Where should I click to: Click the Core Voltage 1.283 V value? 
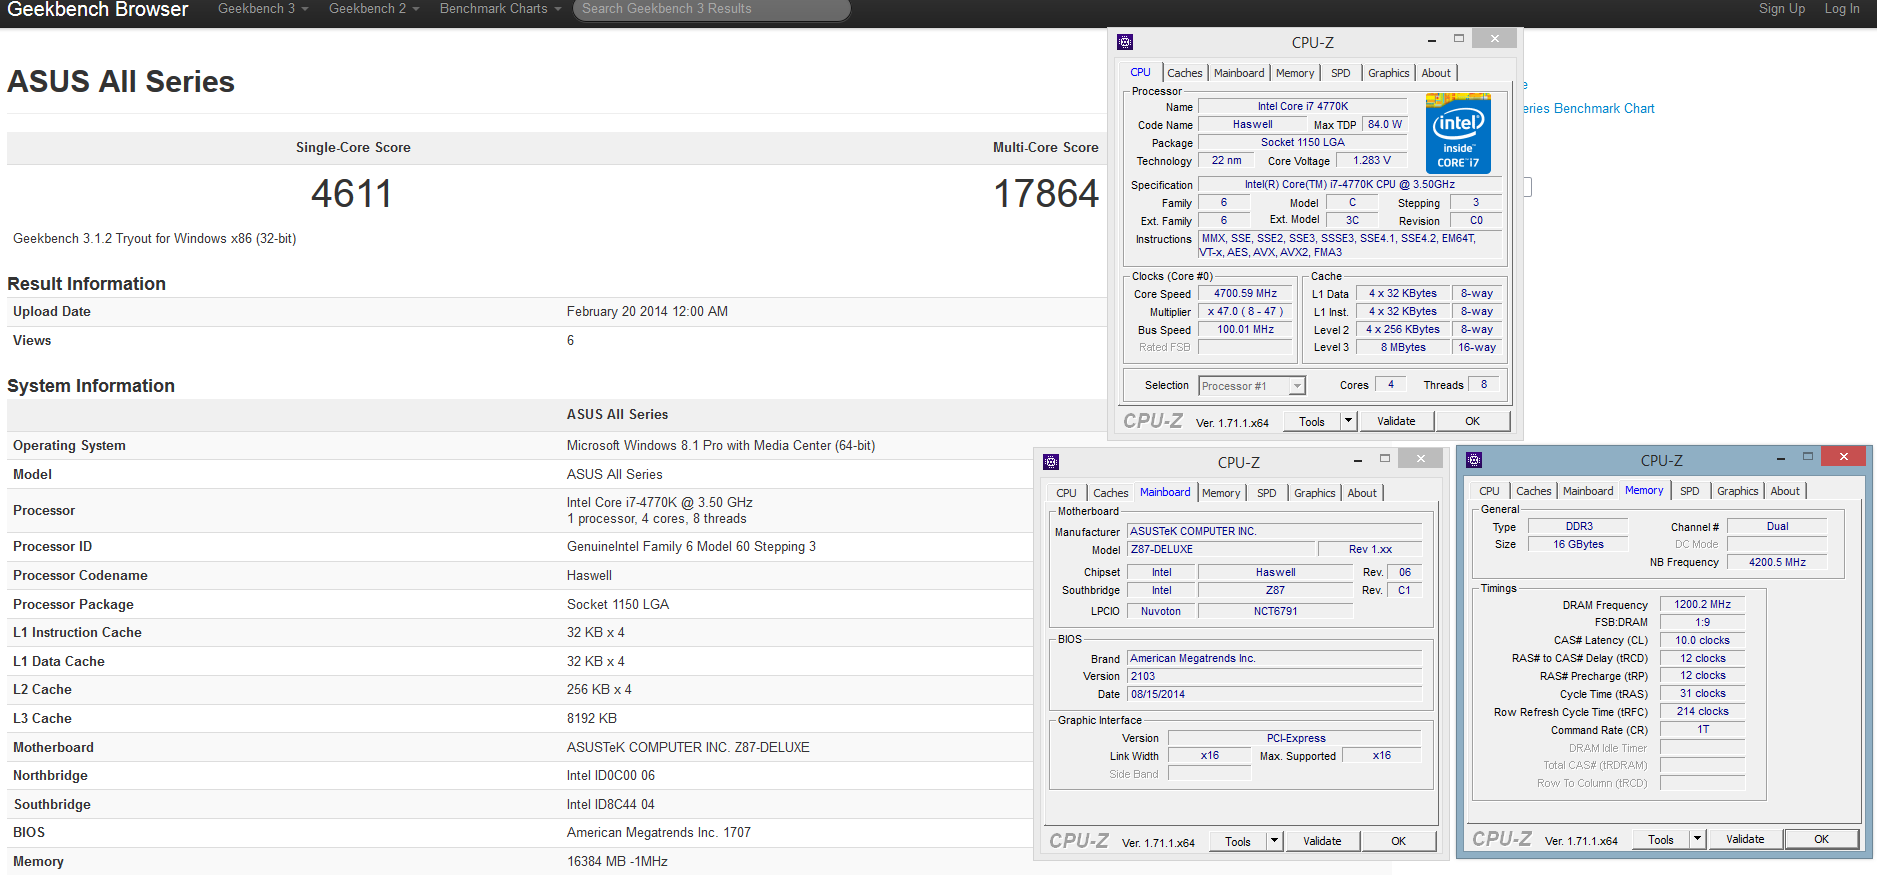[x=1372, y=161]
